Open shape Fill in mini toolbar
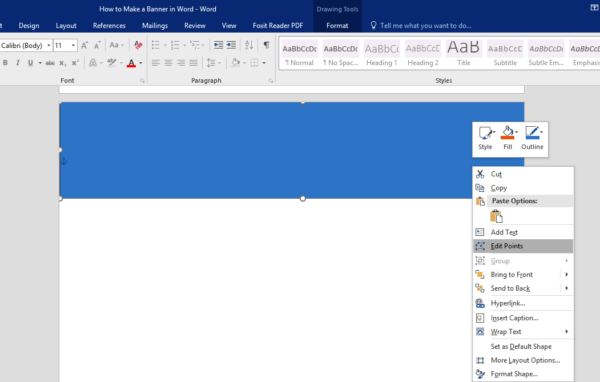 tap(508, 138)
